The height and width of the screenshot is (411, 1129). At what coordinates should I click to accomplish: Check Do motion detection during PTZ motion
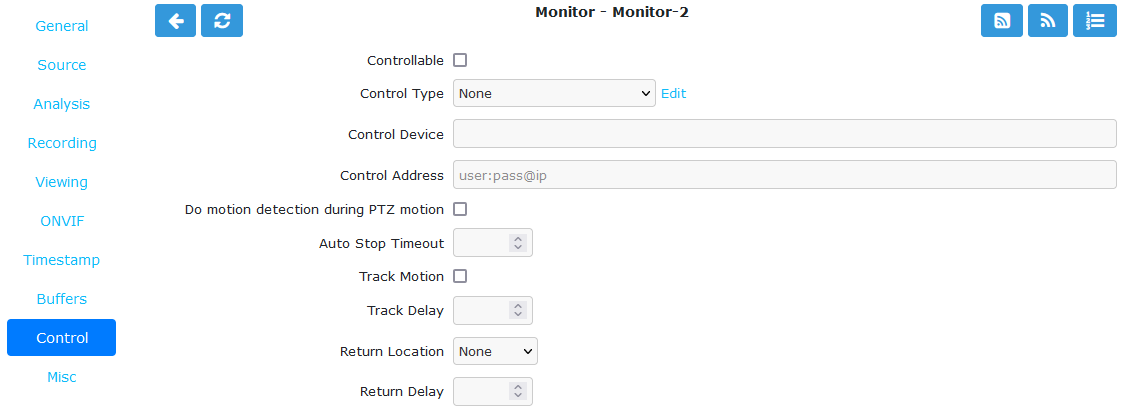pos(459,209)
